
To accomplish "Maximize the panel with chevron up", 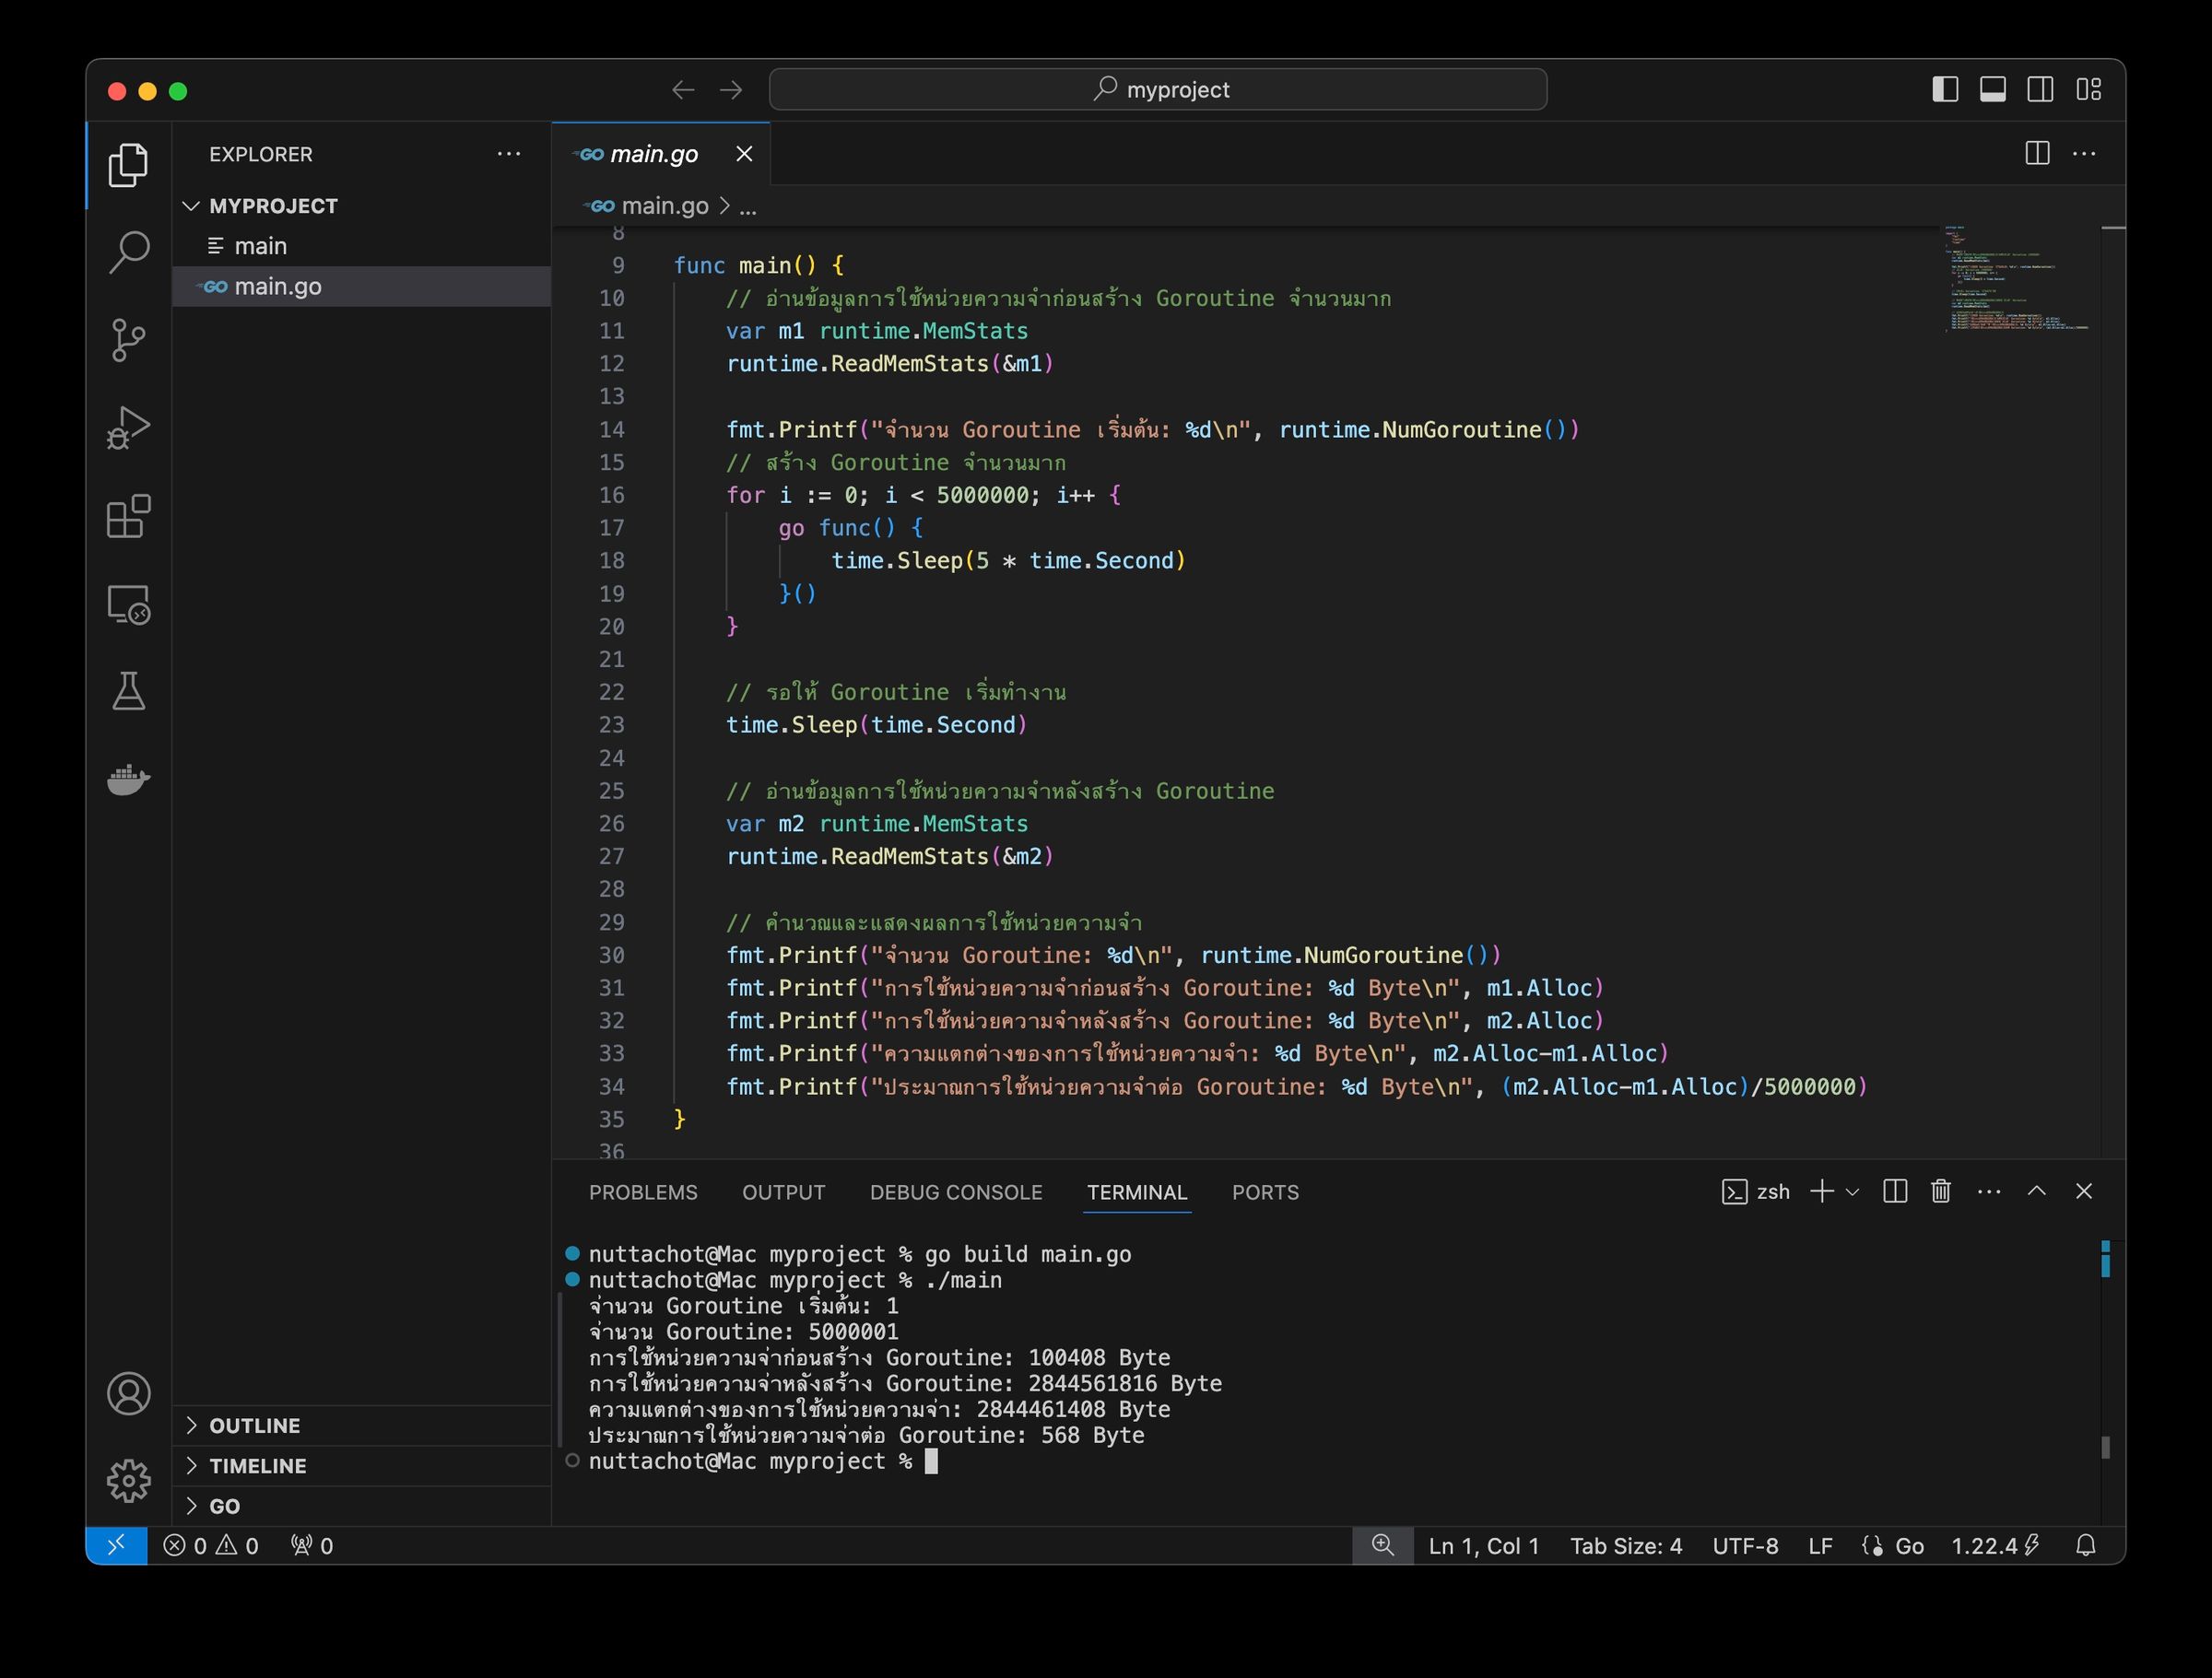I will (x=2037, y=1191).
